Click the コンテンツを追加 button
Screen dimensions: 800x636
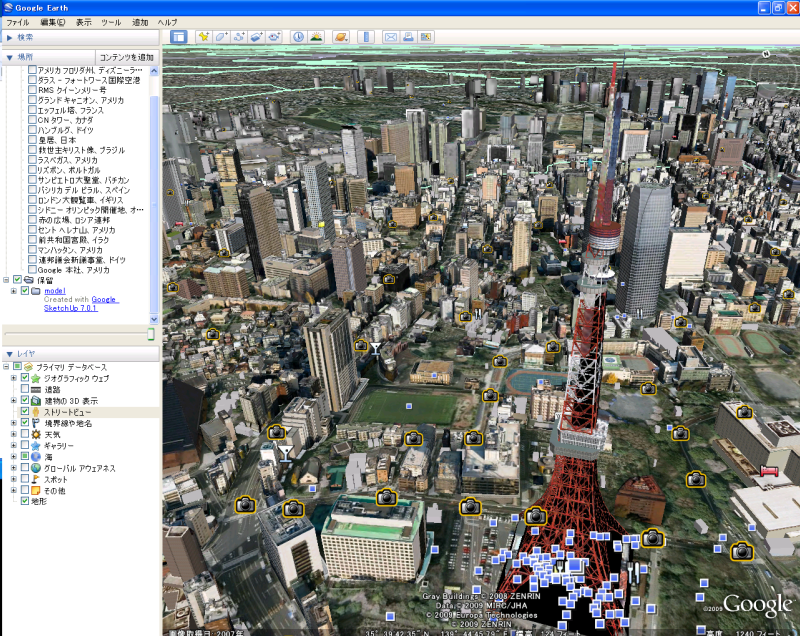(126, 57)
